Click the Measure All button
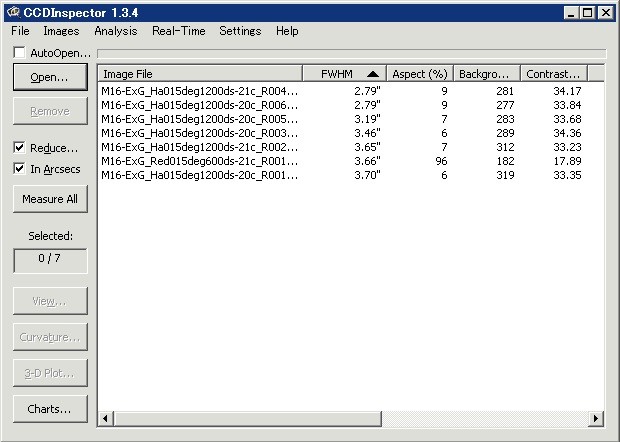The image size is (620, 442). click(x=50, y=199)
